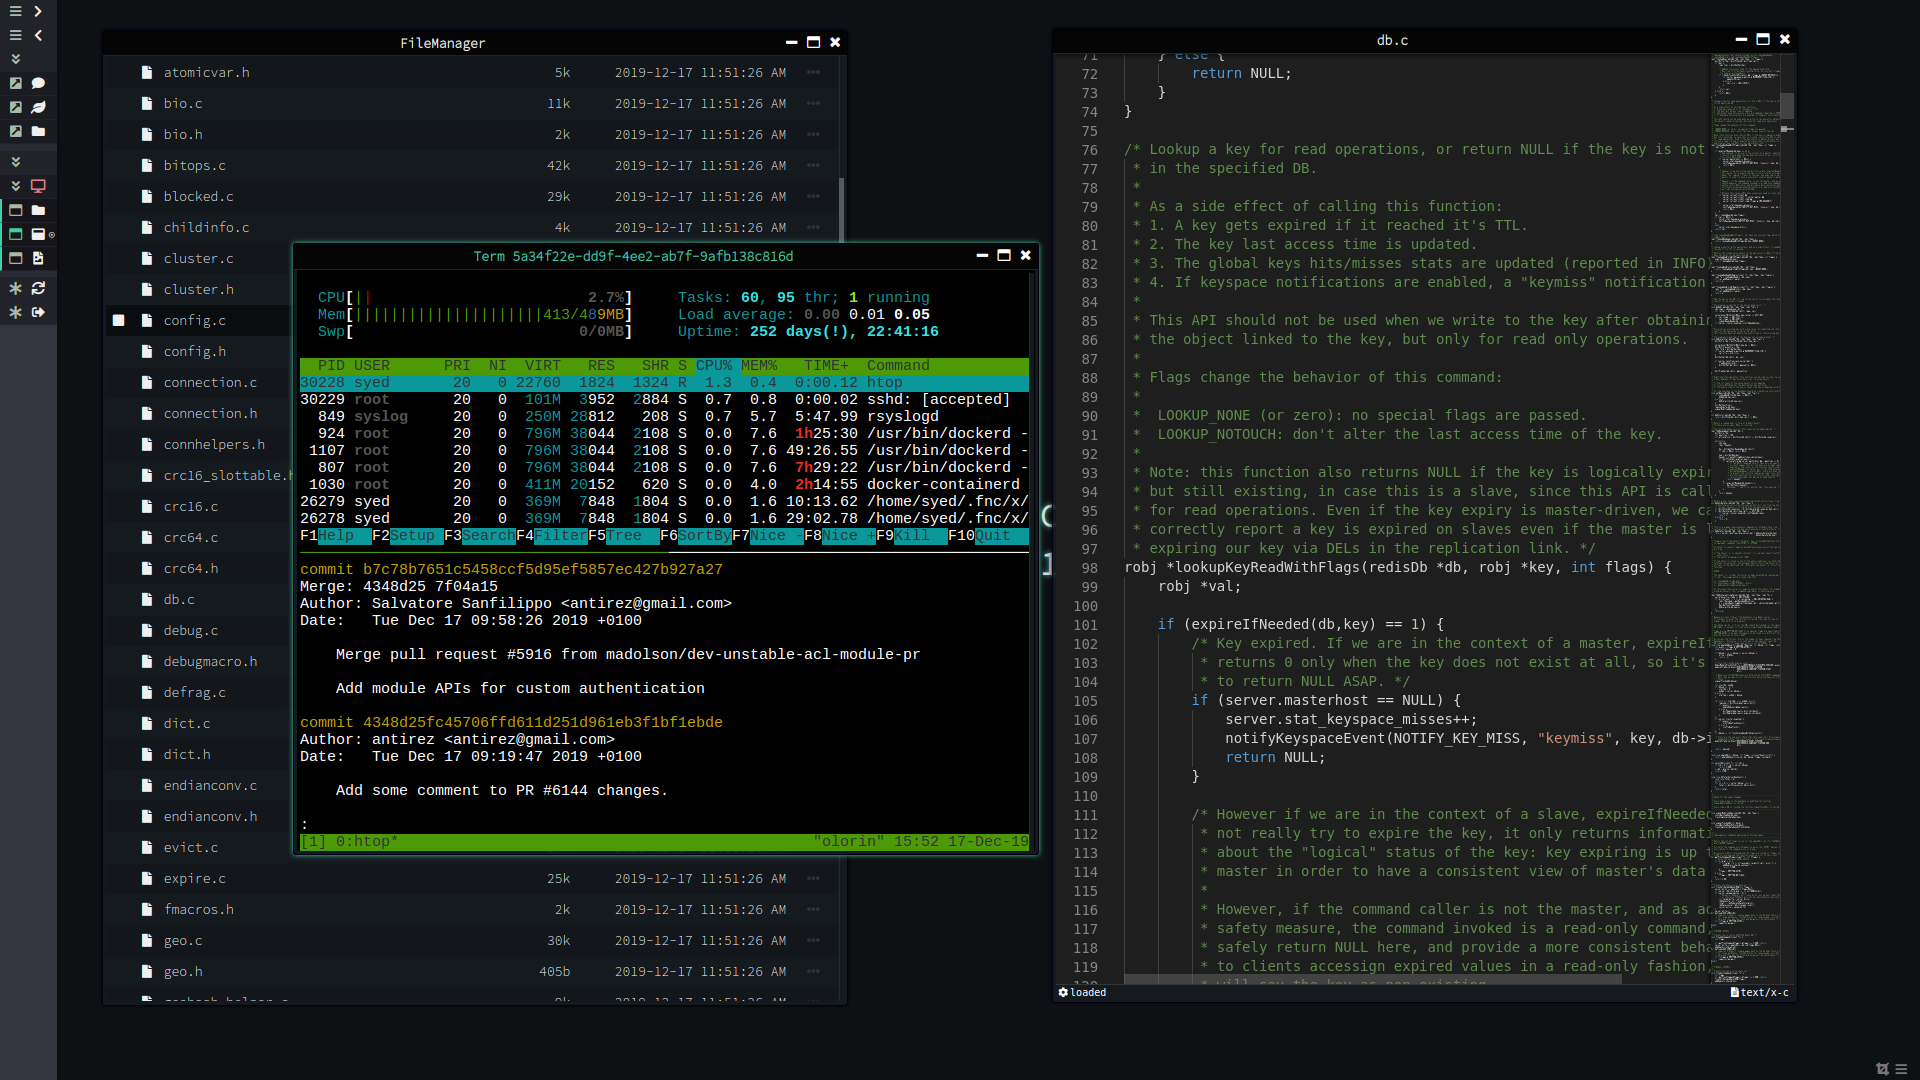1920x1080 pixels.
Task: Click the FileManager vertical scrollbar thumb
Action: click(x=842, y=209)
